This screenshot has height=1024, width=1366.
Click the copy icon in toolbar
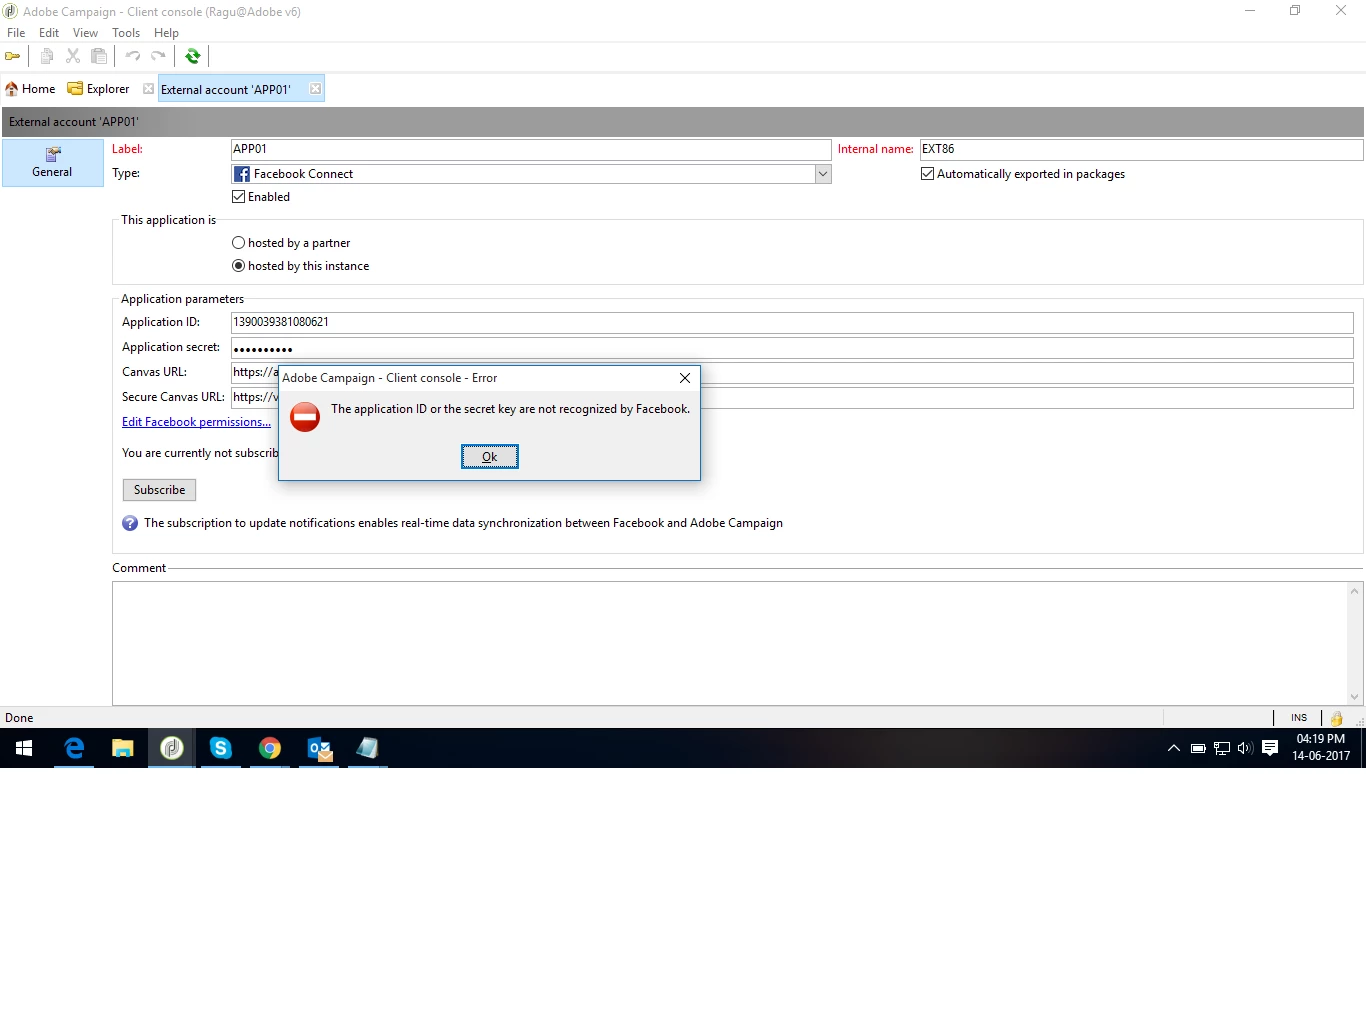(47, 56)
